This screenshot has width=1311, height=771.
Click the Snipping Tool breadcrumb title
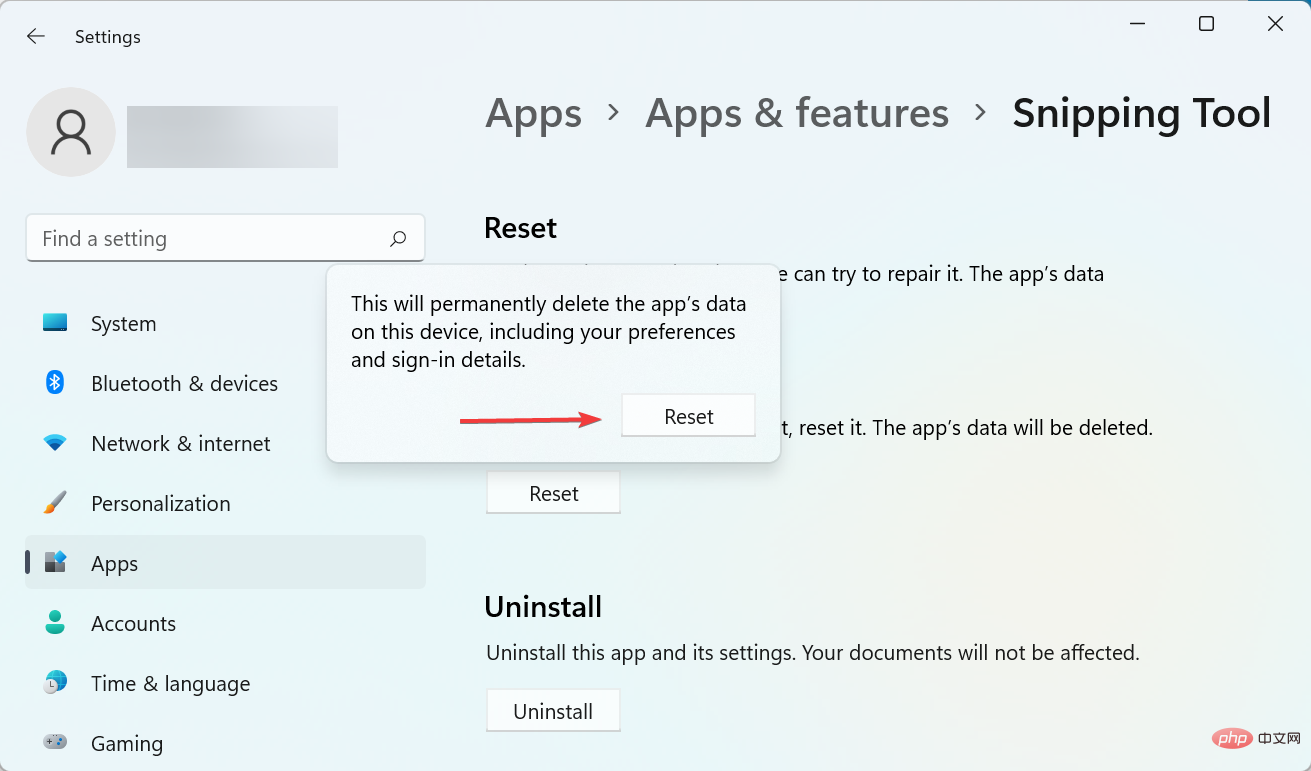1142,114
